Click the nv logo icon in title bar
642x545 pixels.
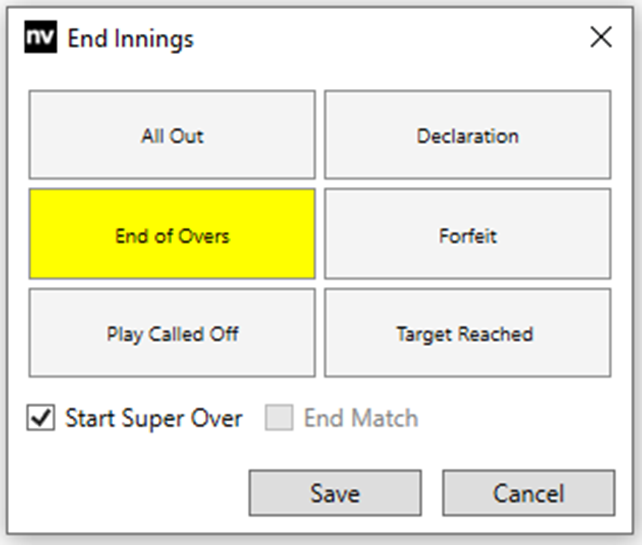point(40,38)
